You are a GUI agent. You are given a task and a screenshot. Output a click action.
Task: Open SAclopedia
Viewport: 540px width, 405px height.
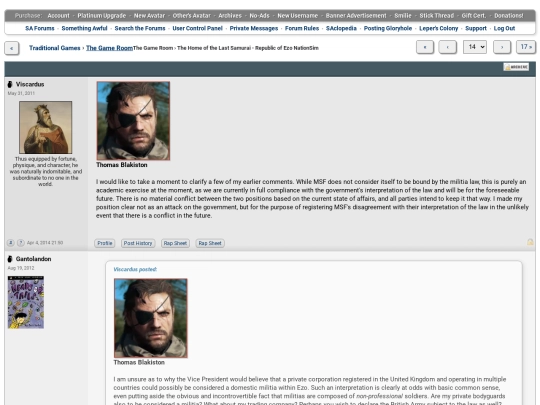click(341, 28)
